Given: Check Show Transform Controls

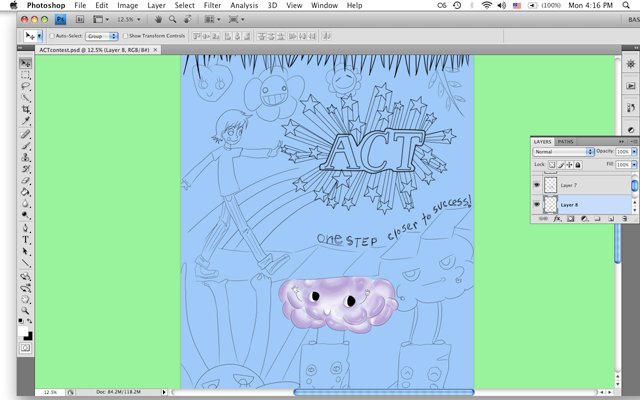Looking at the screenshot, I should (x=124, y=36).
